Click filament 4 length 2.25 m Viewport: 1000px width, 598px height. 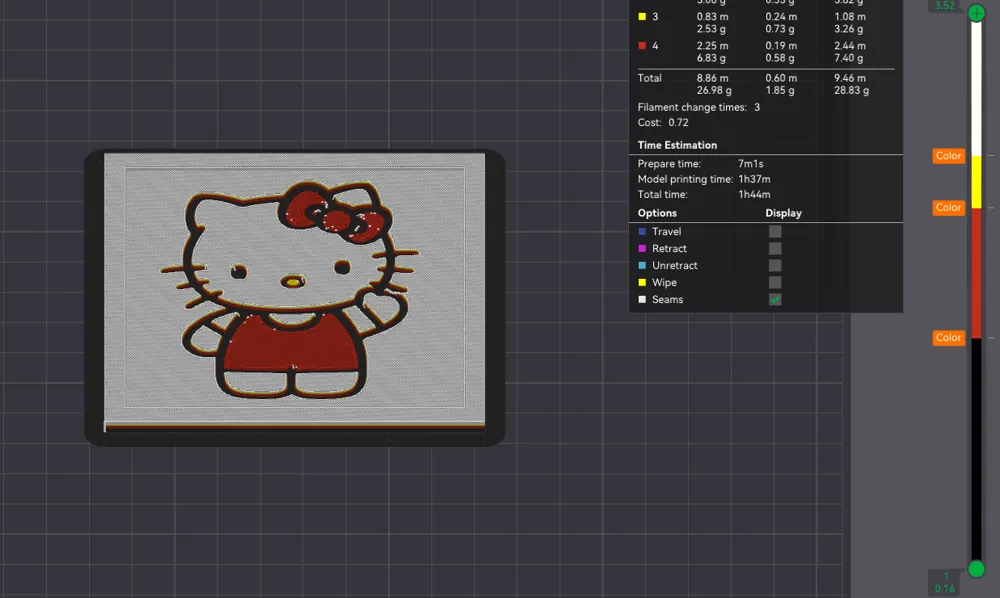point(712,46)
